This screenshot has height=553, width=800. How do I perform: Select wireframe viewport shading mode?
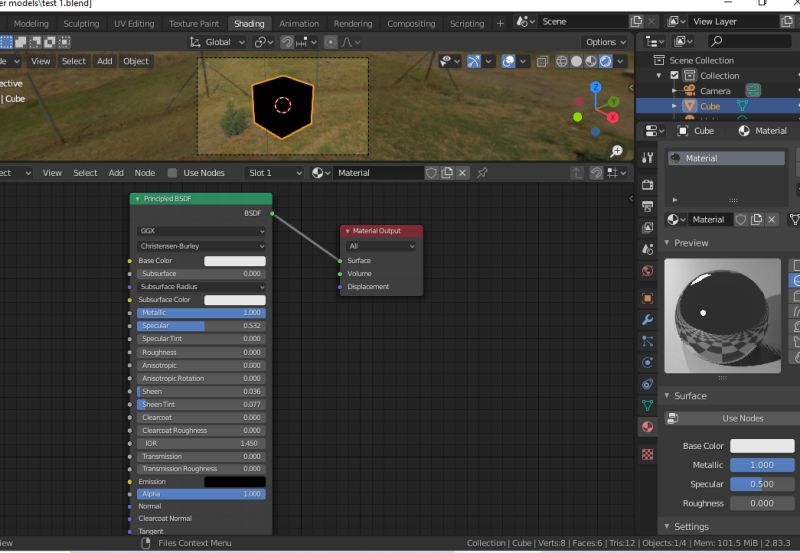click(562, 62)
